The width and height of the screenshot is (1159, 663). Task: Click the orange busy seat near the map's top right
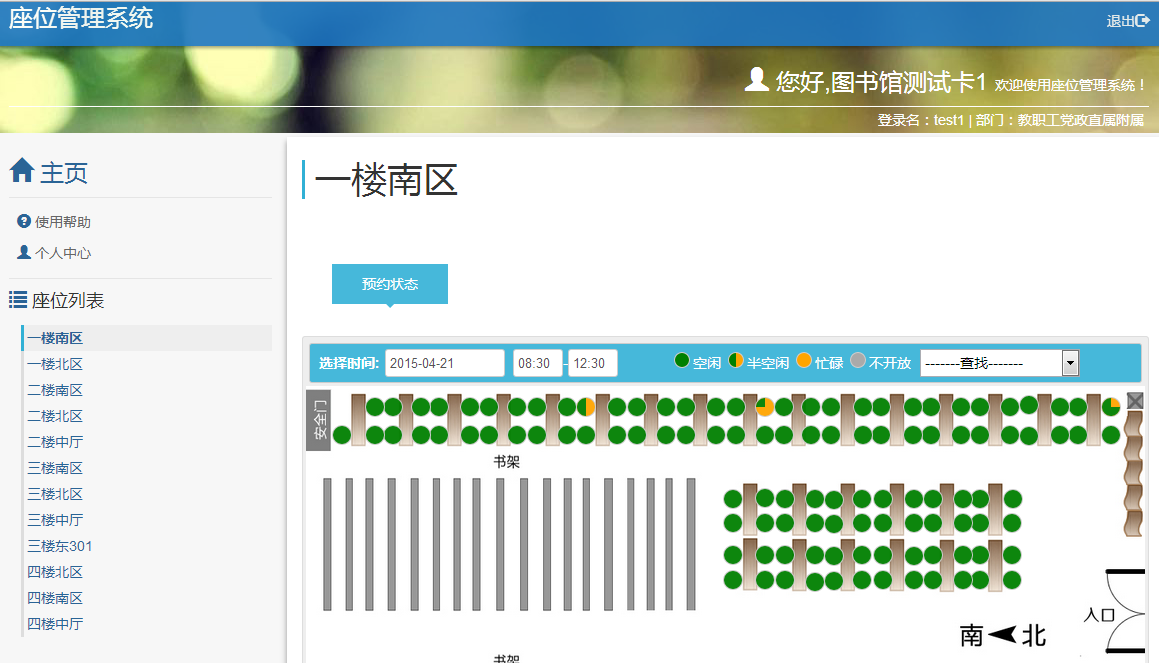click(x=764, y=406)
